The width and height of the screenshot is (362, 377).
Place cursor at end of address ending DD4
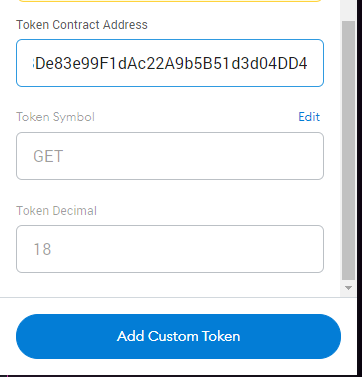308,63
